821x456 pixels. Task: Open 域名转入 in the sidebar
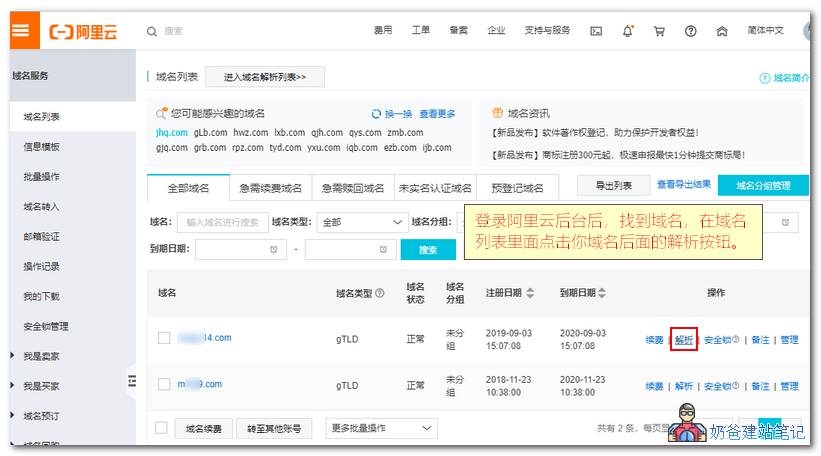click(x=42, y=207)
